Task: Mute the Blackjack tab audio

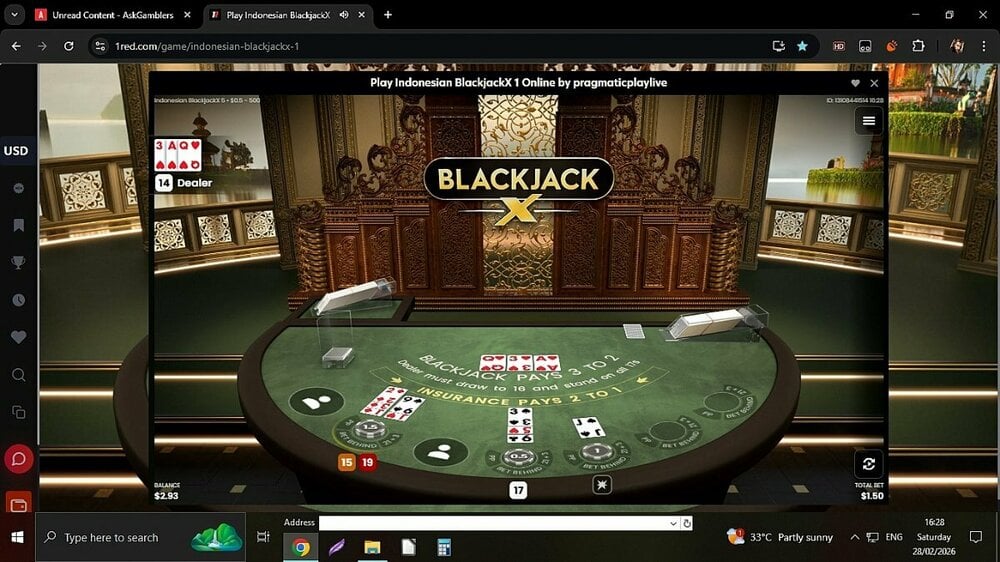Action: [x=345, y=15]
